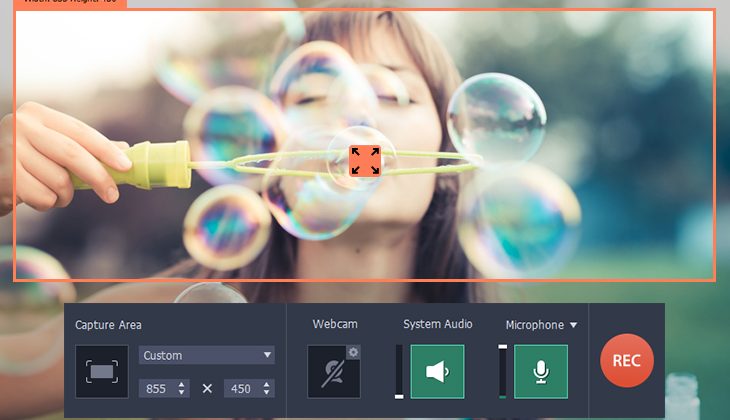Image resolution: width=730 pixels, height=420 pixels.
Task: Toggle the Microphone recording button
Action: (541, 372)
